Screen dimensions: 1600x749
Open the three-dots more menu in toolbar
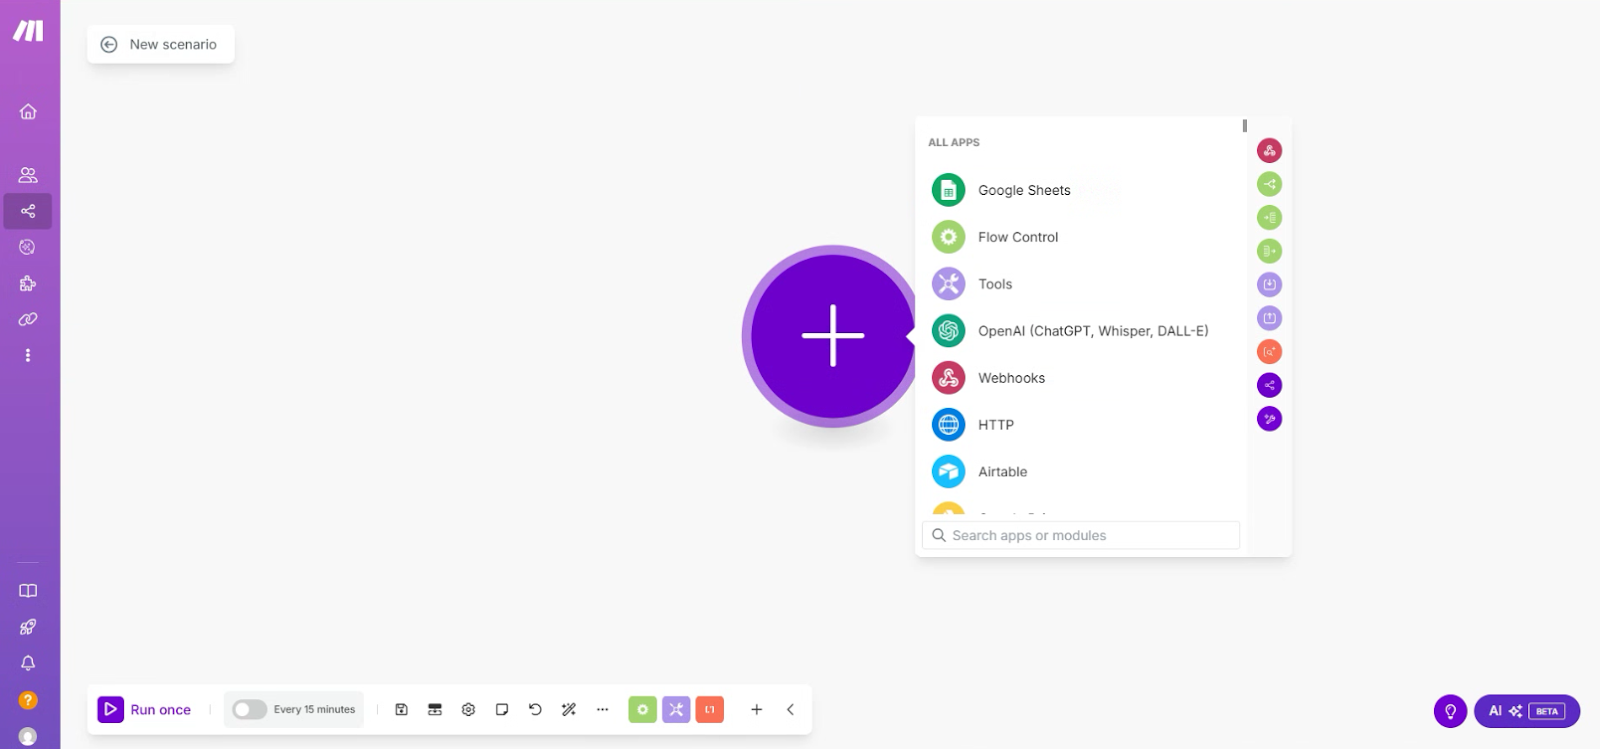tap(602, 709)
